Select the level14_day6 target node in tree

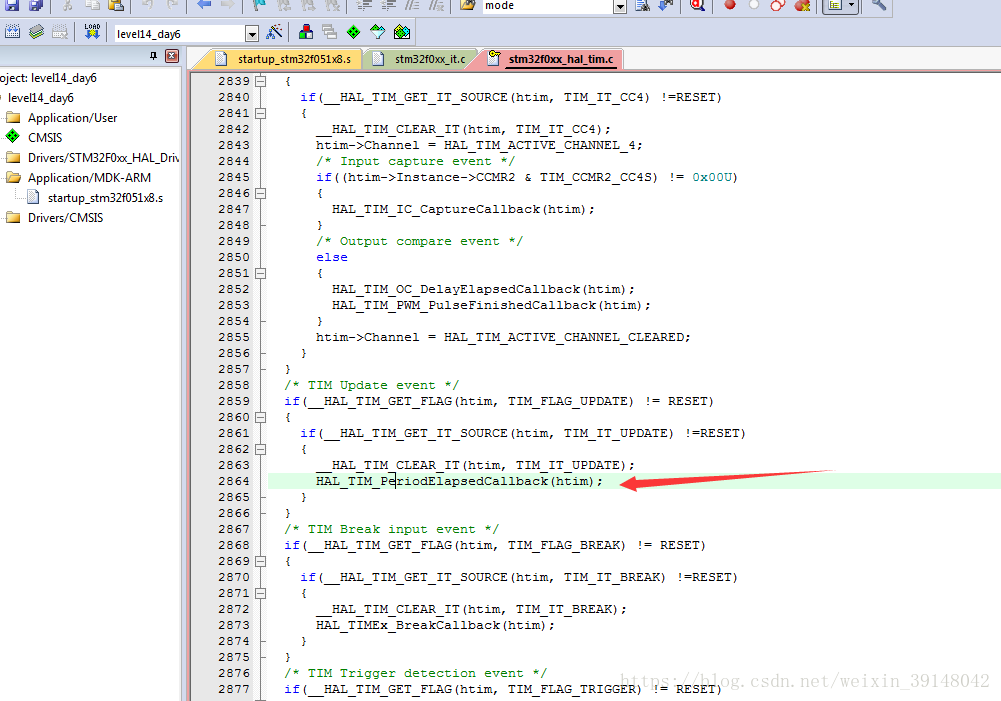click(40, 98)
